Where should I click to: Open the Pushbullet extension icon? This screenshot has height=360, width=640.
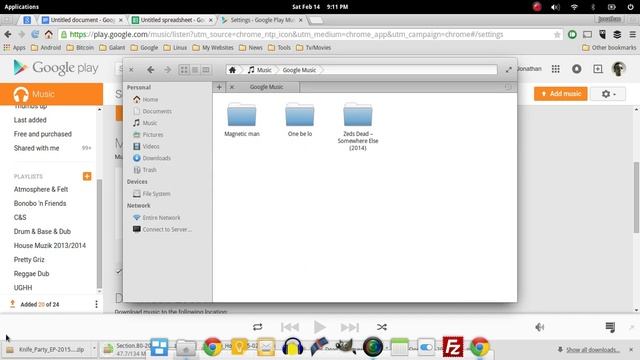click(x=572, y=35)
